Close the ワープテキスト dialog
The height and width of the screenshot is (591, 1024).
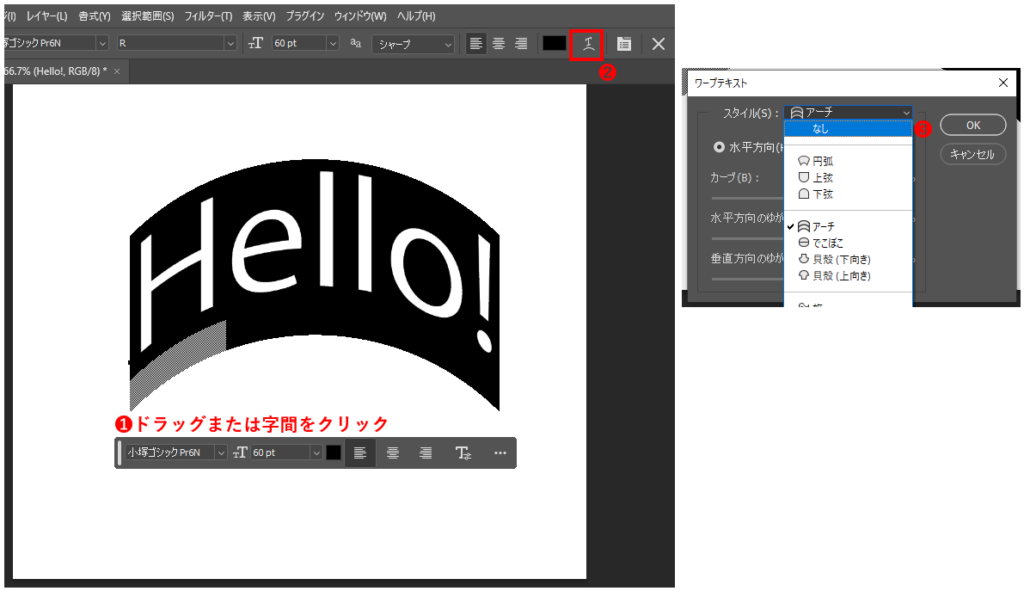coord(1003,82)
